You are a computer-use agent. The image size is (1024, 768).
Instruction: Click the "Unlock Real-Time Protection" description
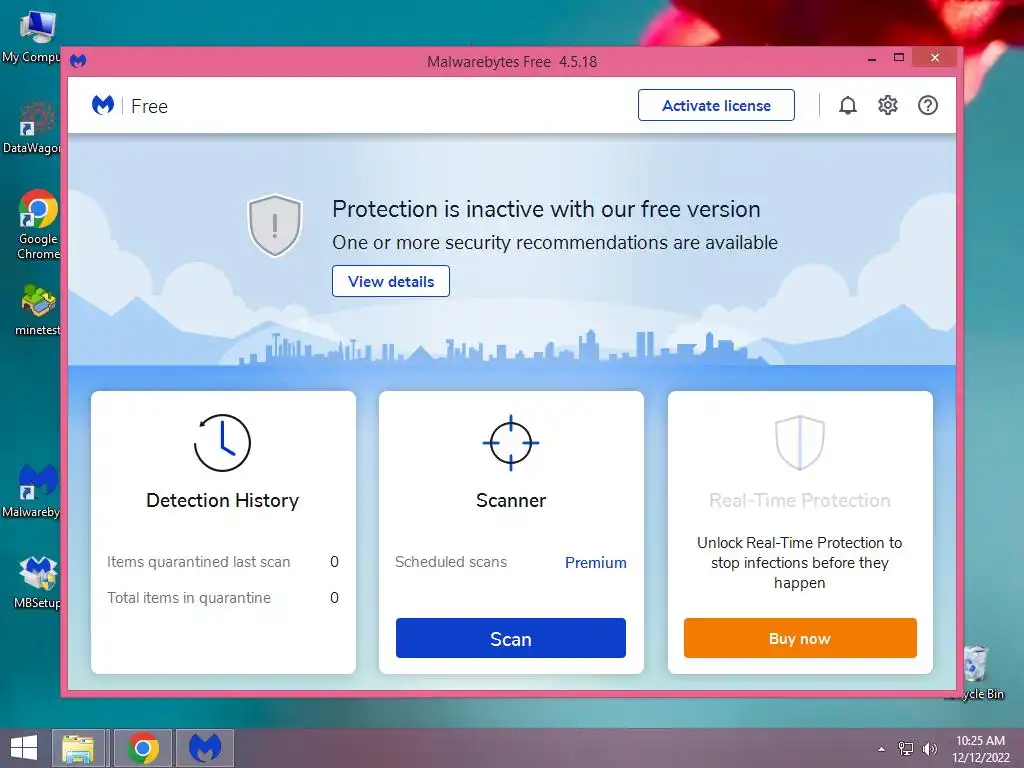click(800, 562)
